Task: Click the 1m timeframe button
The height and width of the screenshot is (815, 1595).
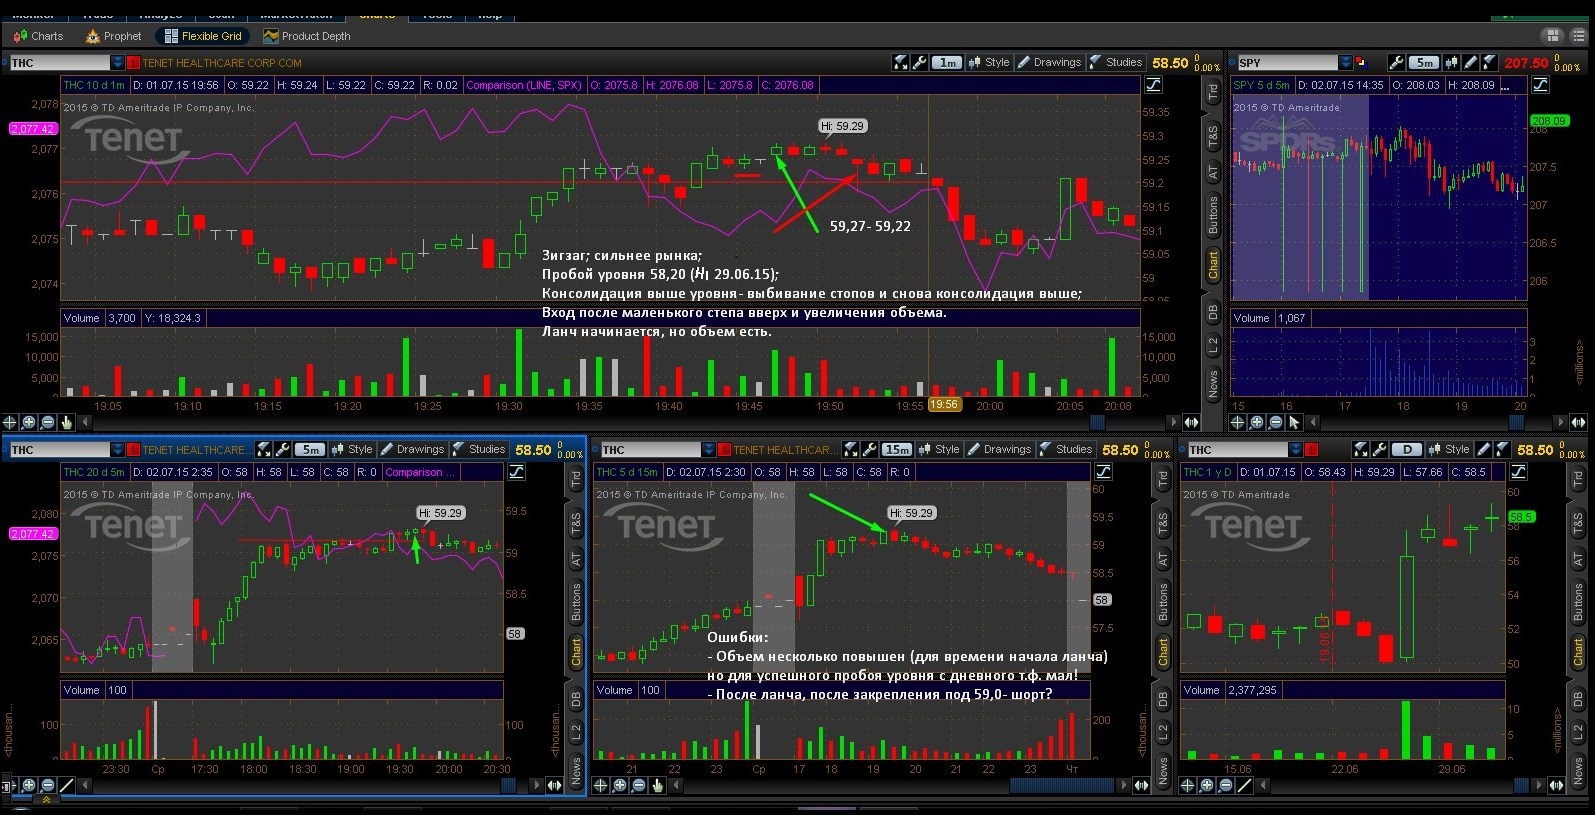Action: click(x=947, y=62)
